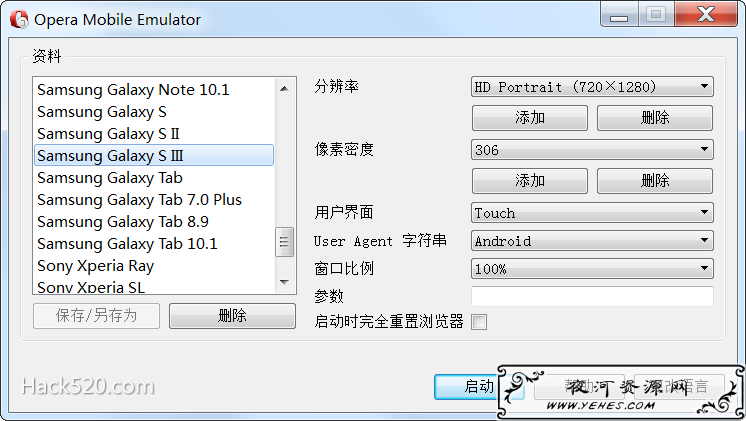Select Sony Xperia Ray profile

click(154, 265)
